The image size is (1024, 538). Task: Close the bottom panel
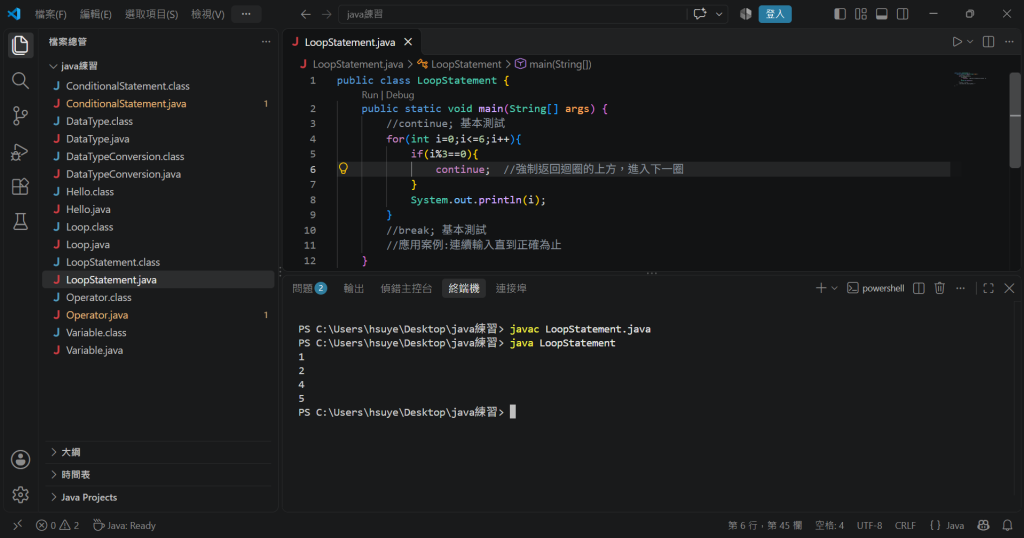coord(1009,288)
